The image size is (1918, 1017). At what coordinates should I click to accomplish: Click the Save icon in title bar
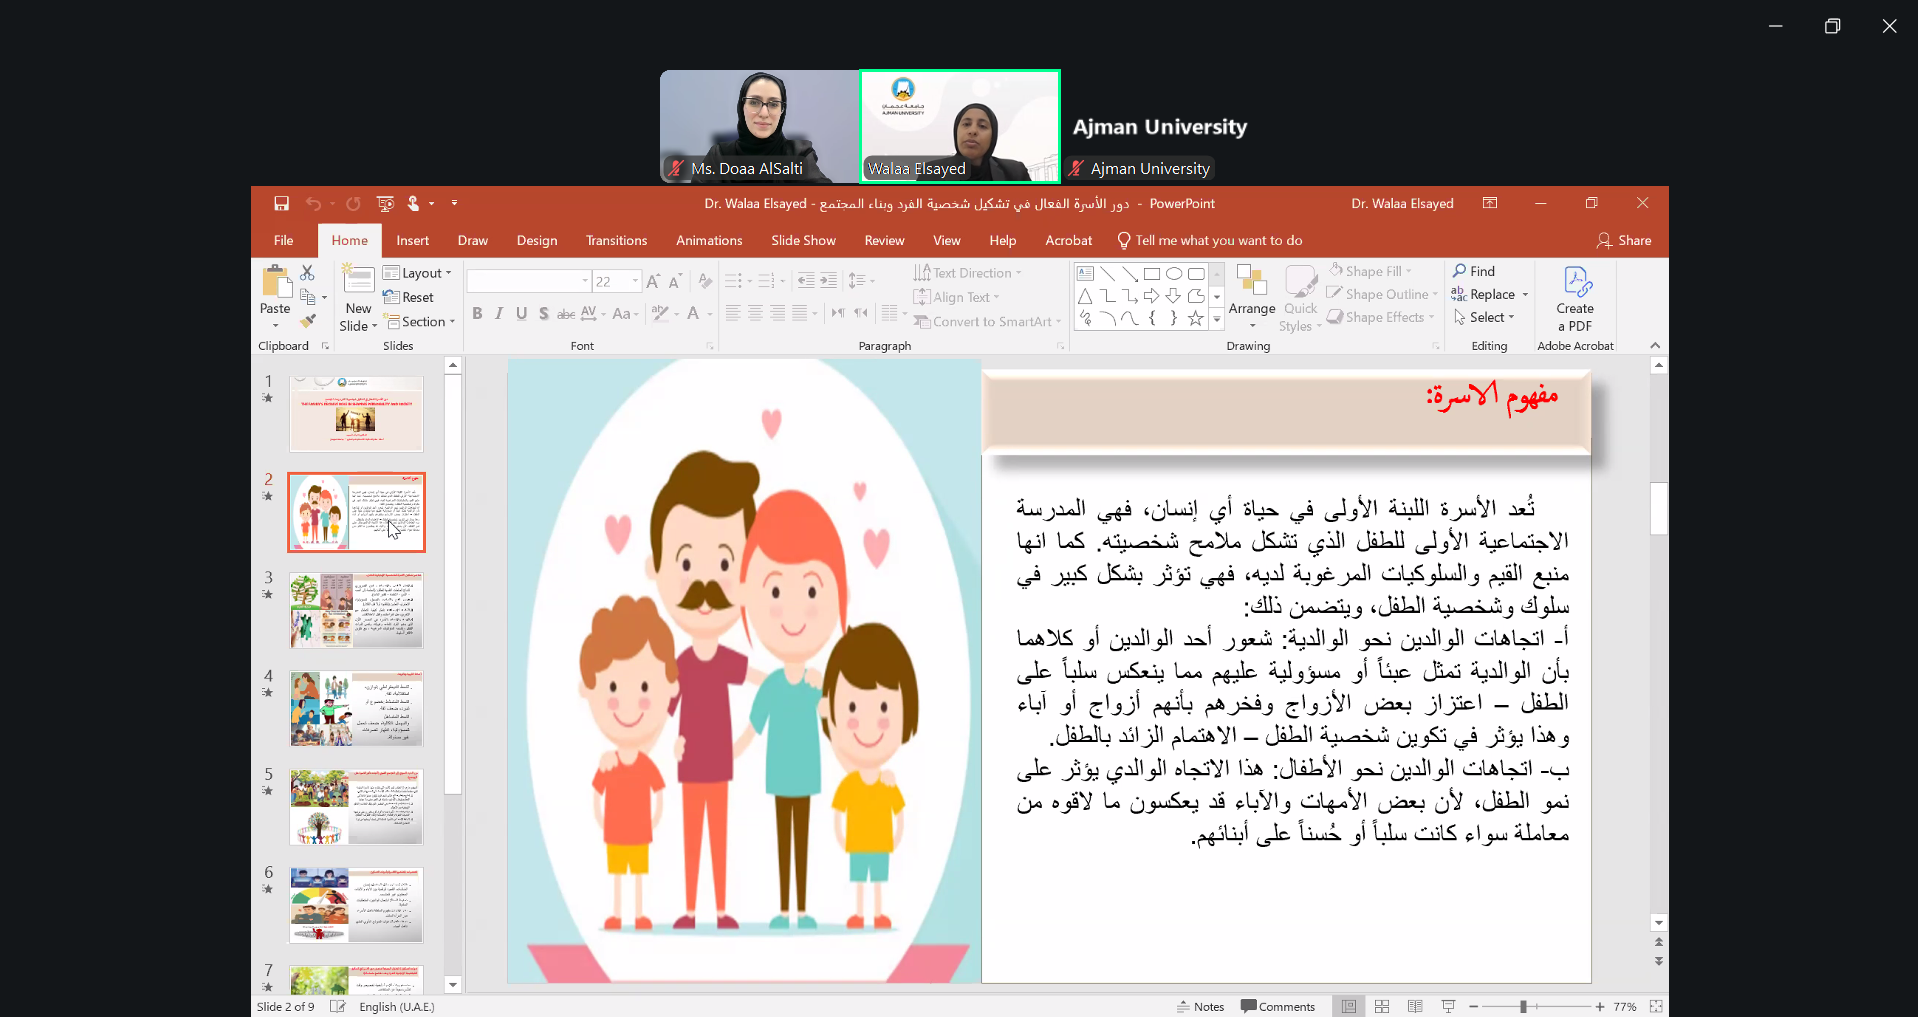281,204
